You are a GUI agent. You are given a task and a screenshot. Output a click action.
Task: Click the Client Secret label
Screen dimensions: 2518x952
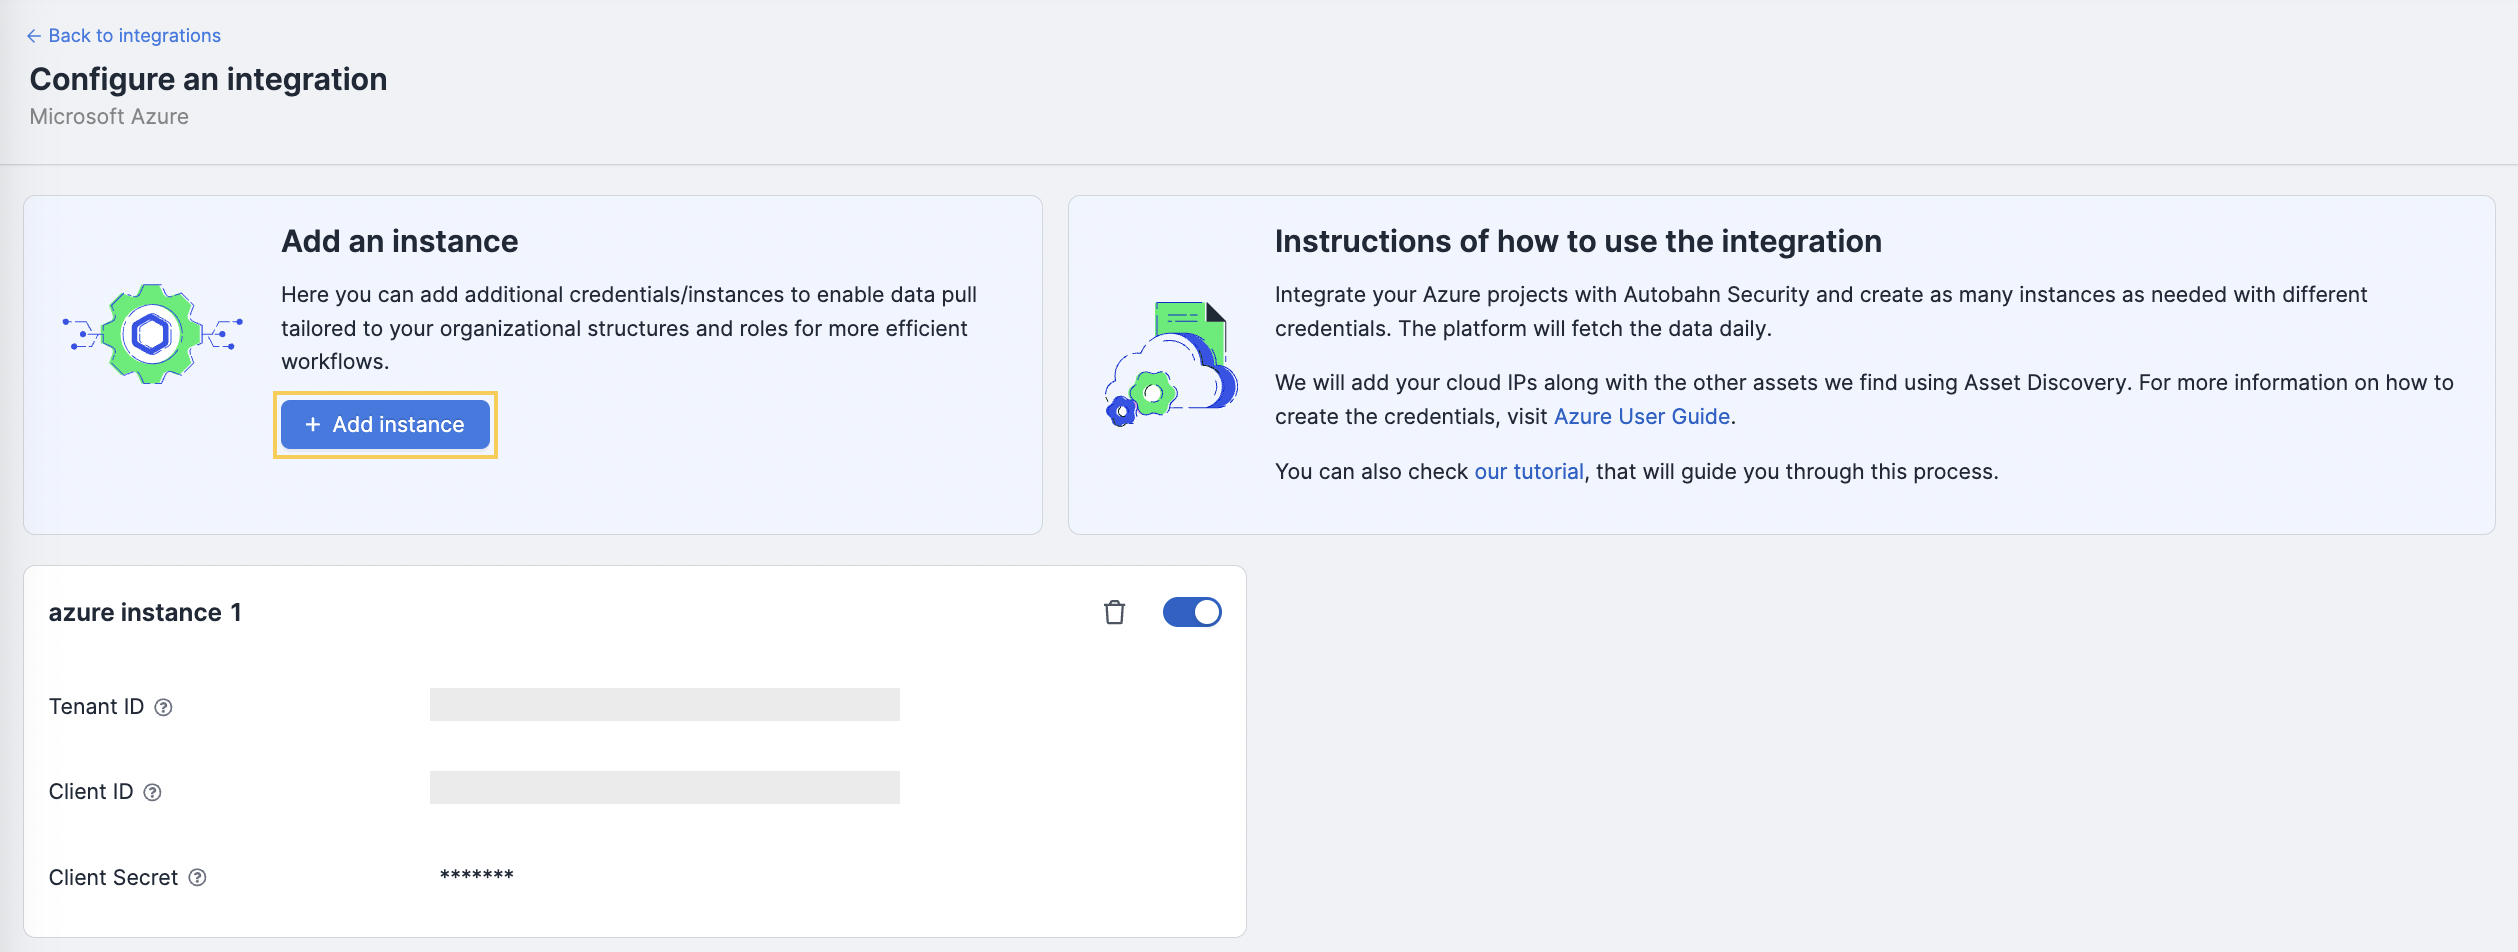113,877
